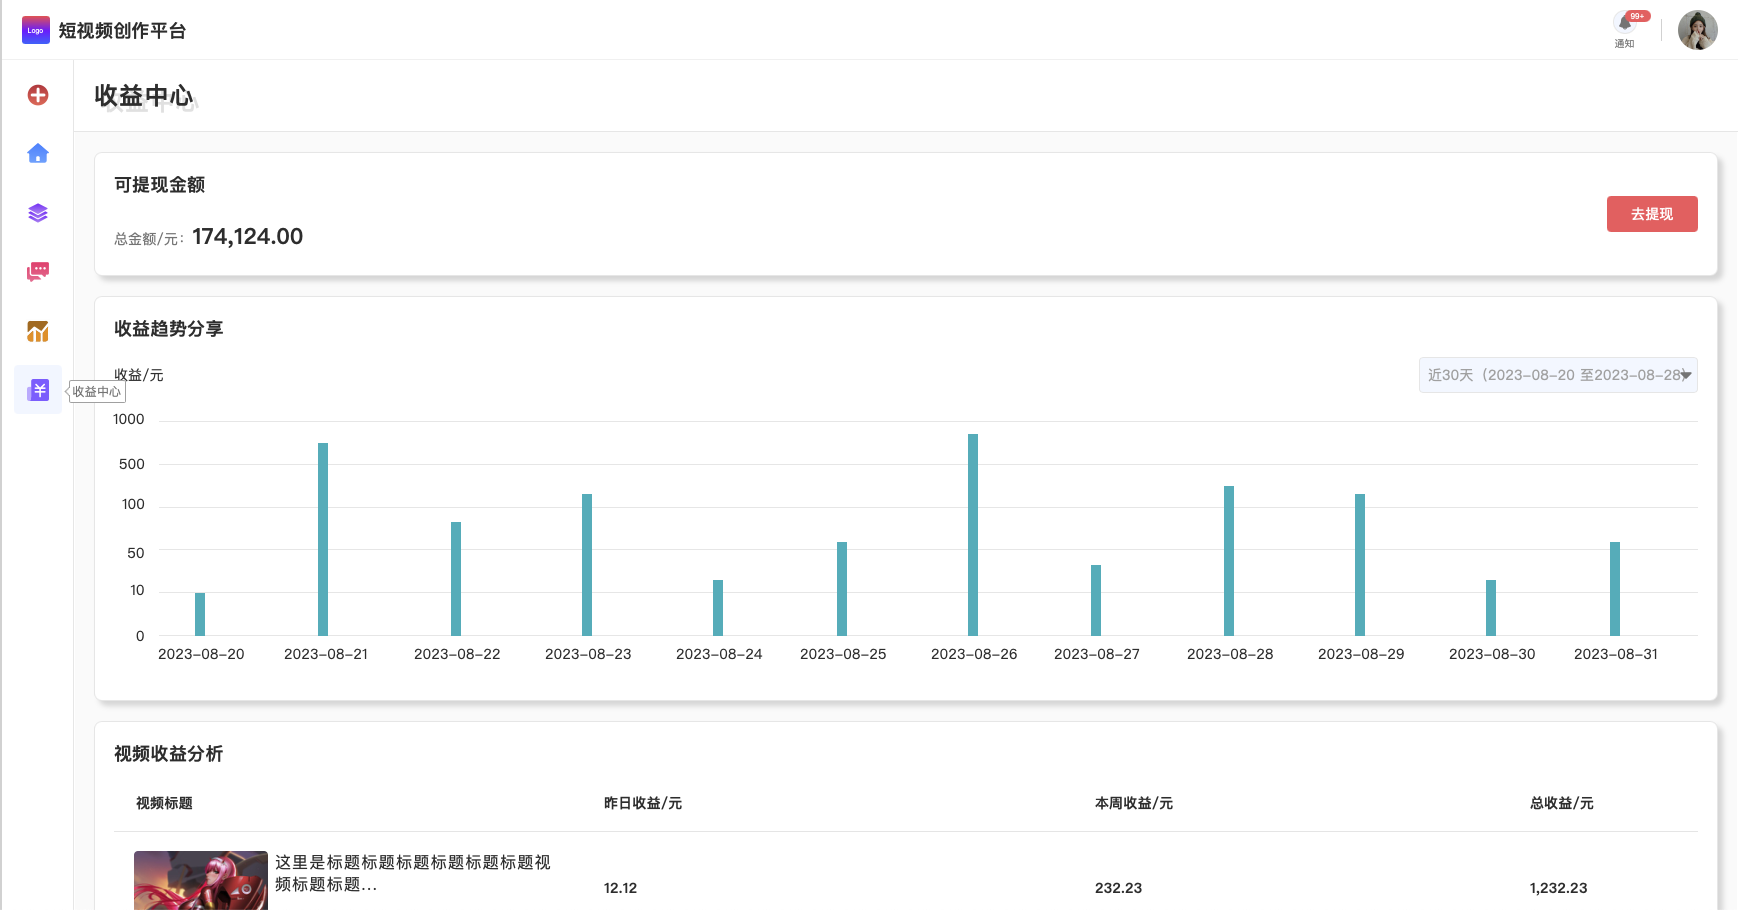Image resolution: width=1738 pixels, height=910 pixels.
Task: Click the bar for 2023-08-22
Action: [x=456, y=579]
